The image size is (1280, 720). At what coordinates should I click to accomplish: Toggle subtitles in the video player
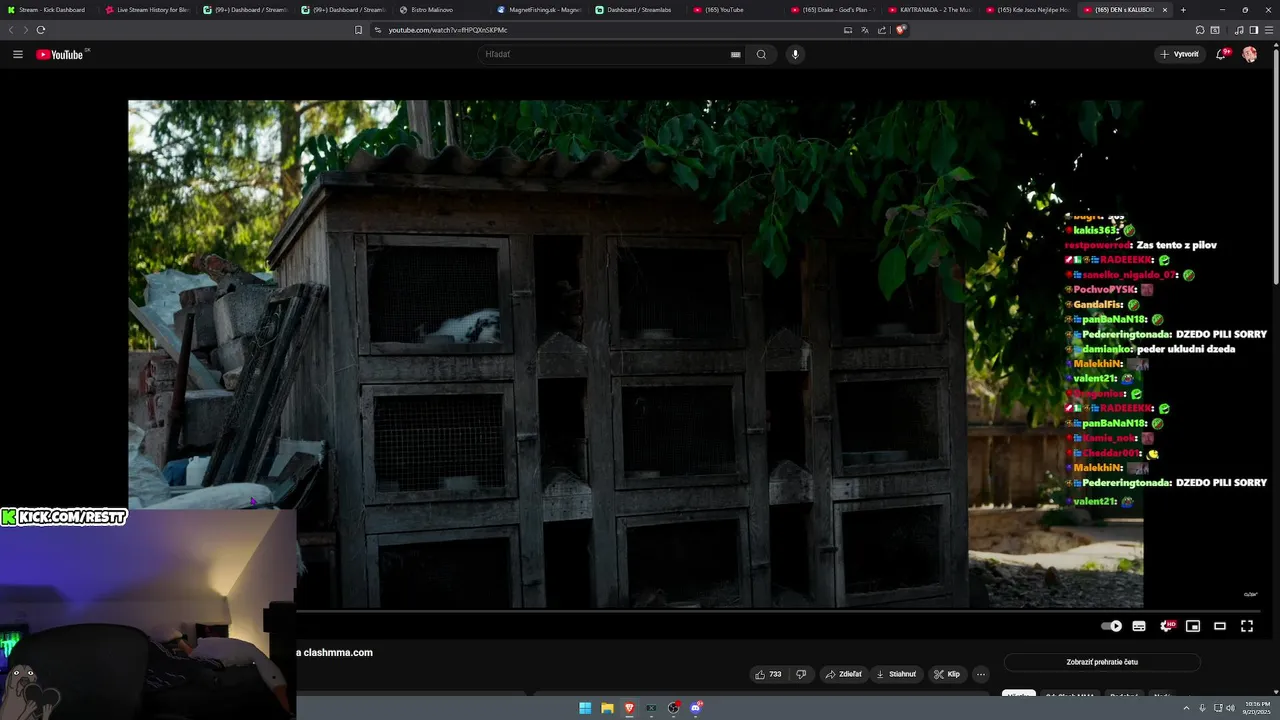point(1139,626)
